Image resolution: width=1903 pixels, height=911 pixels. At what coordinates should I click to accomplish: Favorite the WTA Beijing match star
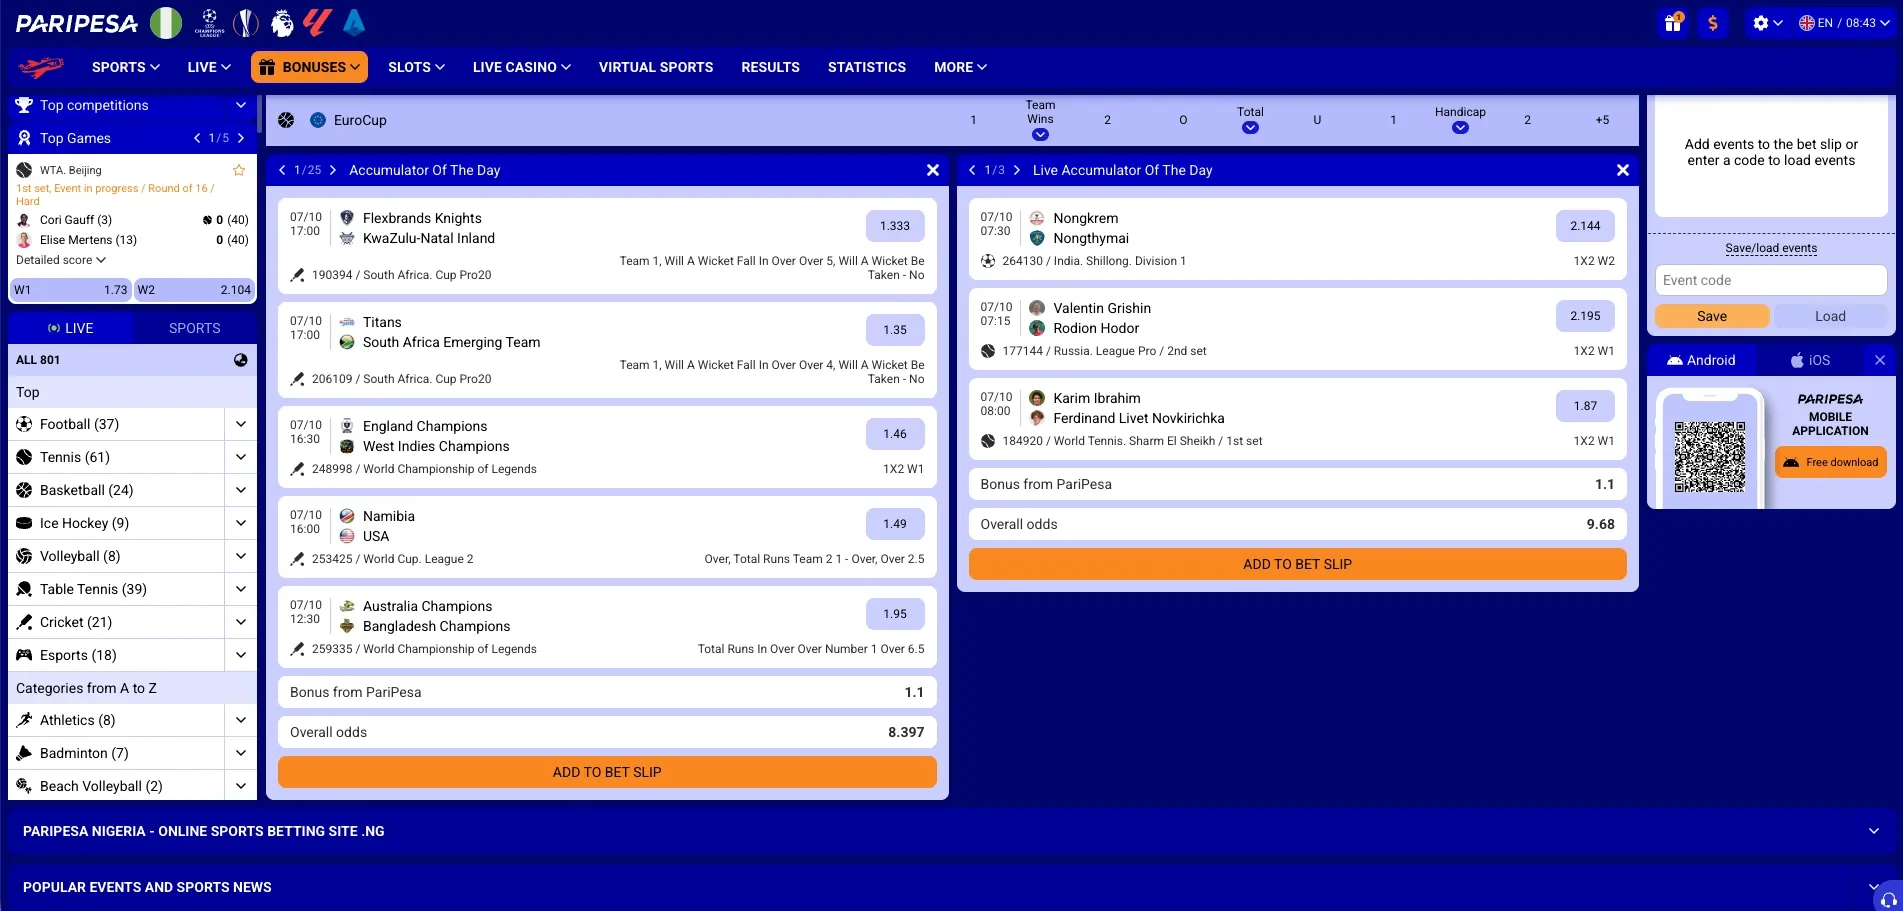point(239,170)
